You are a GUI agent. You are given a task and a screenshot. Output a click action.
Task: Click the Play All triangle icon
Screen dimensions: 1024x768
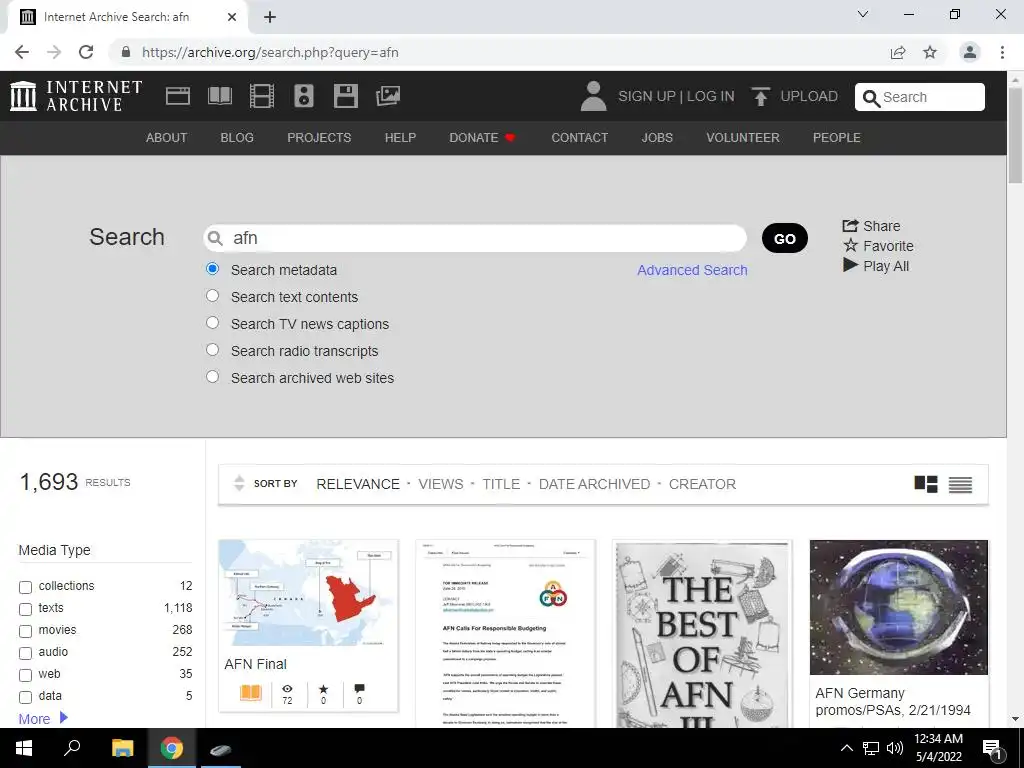coord(850,265)
